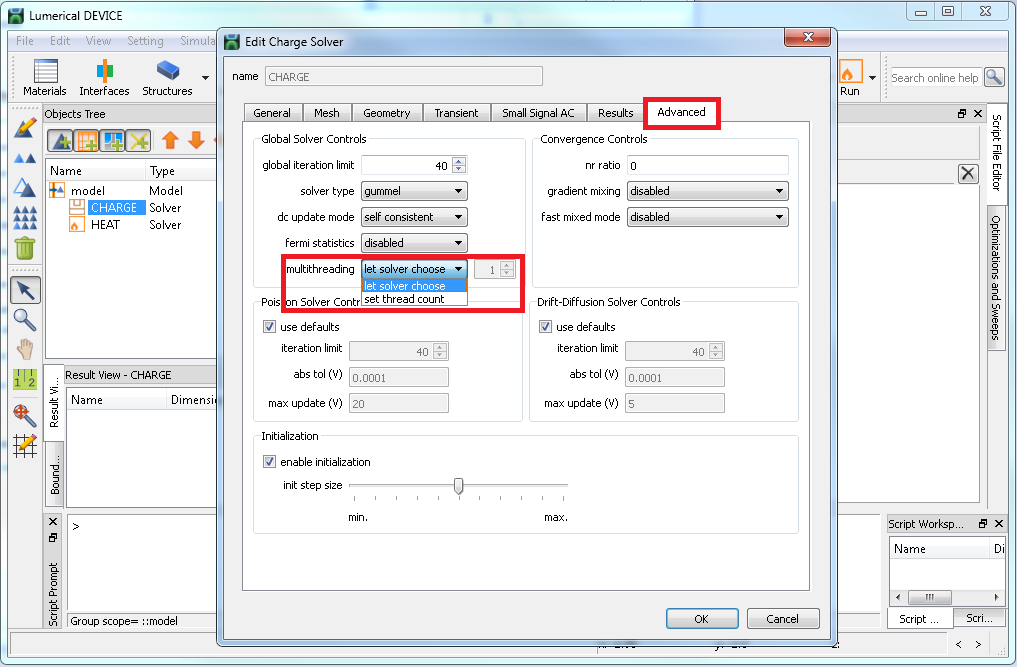Open the solver type dropdown
The image size is (1017, 667).
pyautogui.click(x=414, y=191)
